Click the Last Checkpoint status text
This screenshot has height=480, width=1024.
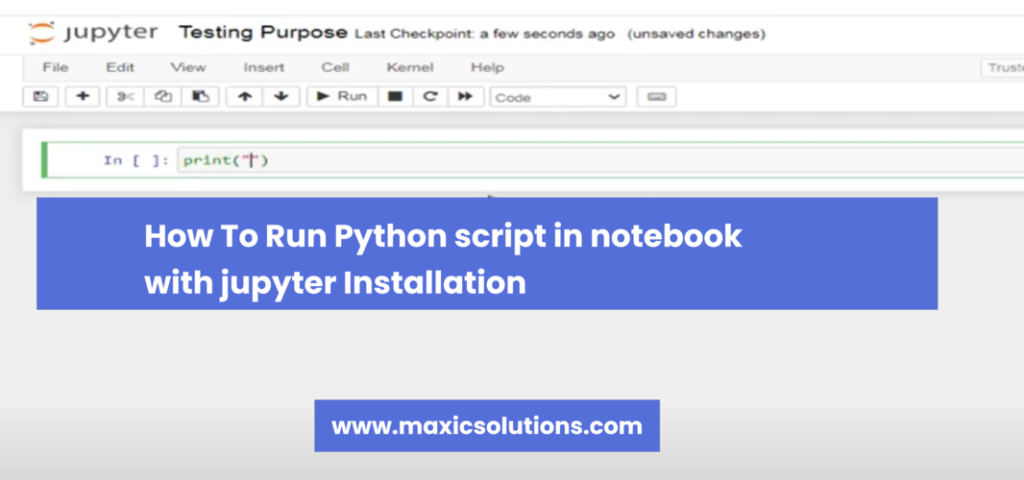tap(485, 34)
